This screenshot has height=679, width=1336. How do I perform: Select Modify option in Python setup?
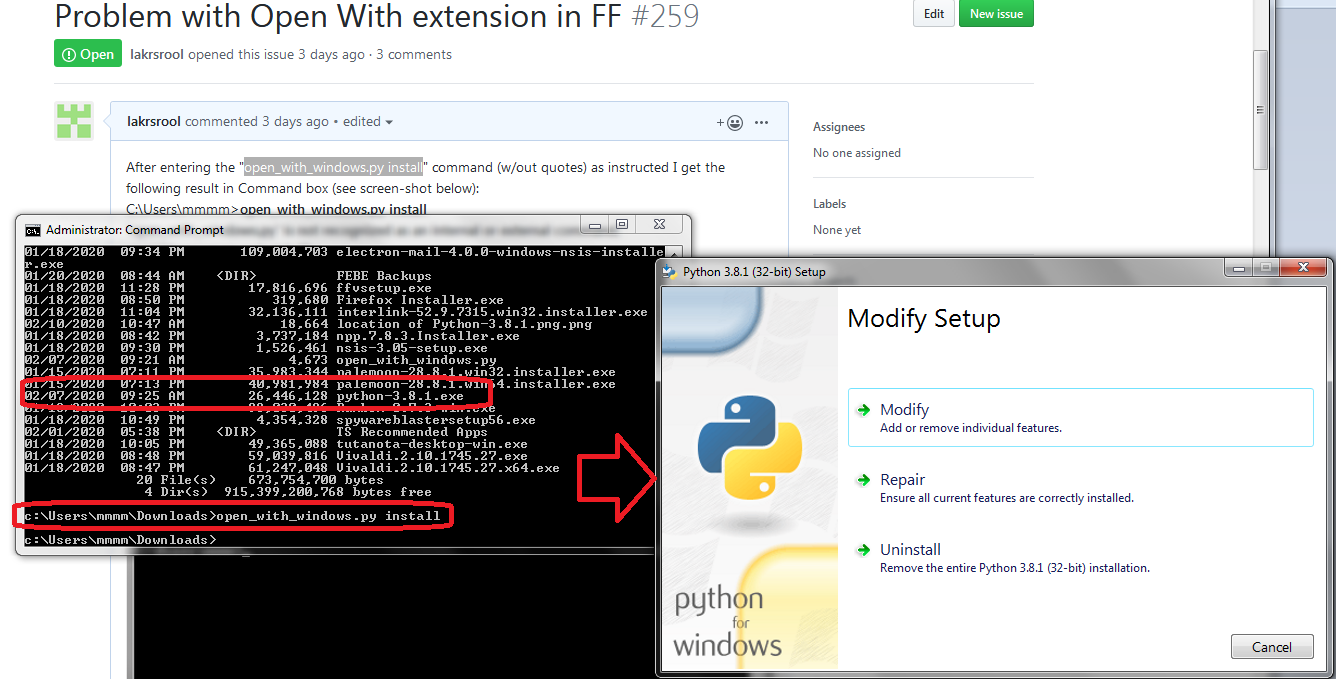[1080, 417]
